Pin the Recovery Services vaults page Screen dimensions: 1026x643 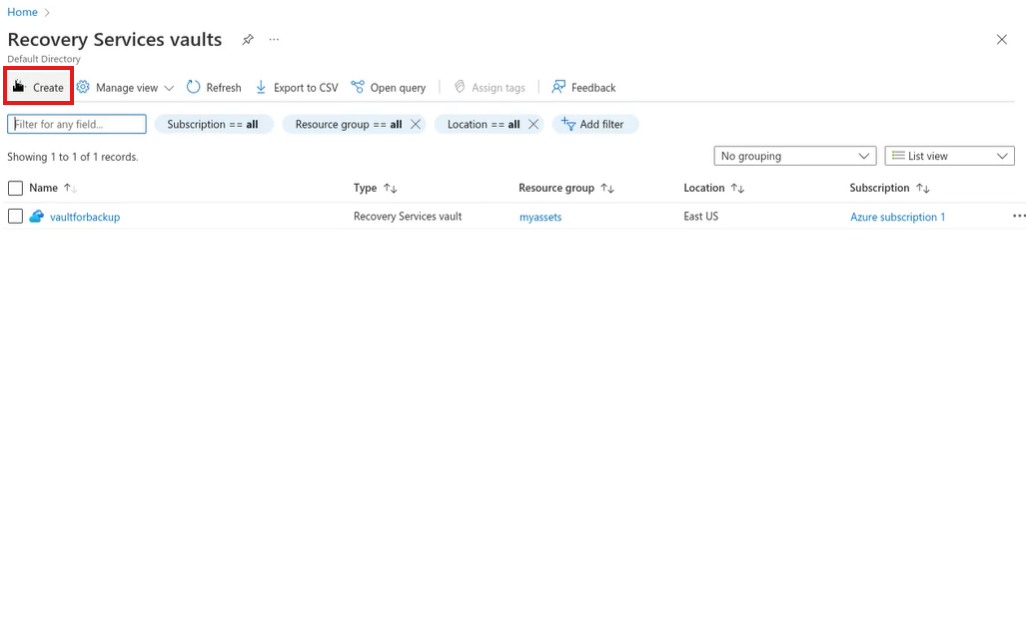pos(247,40)
